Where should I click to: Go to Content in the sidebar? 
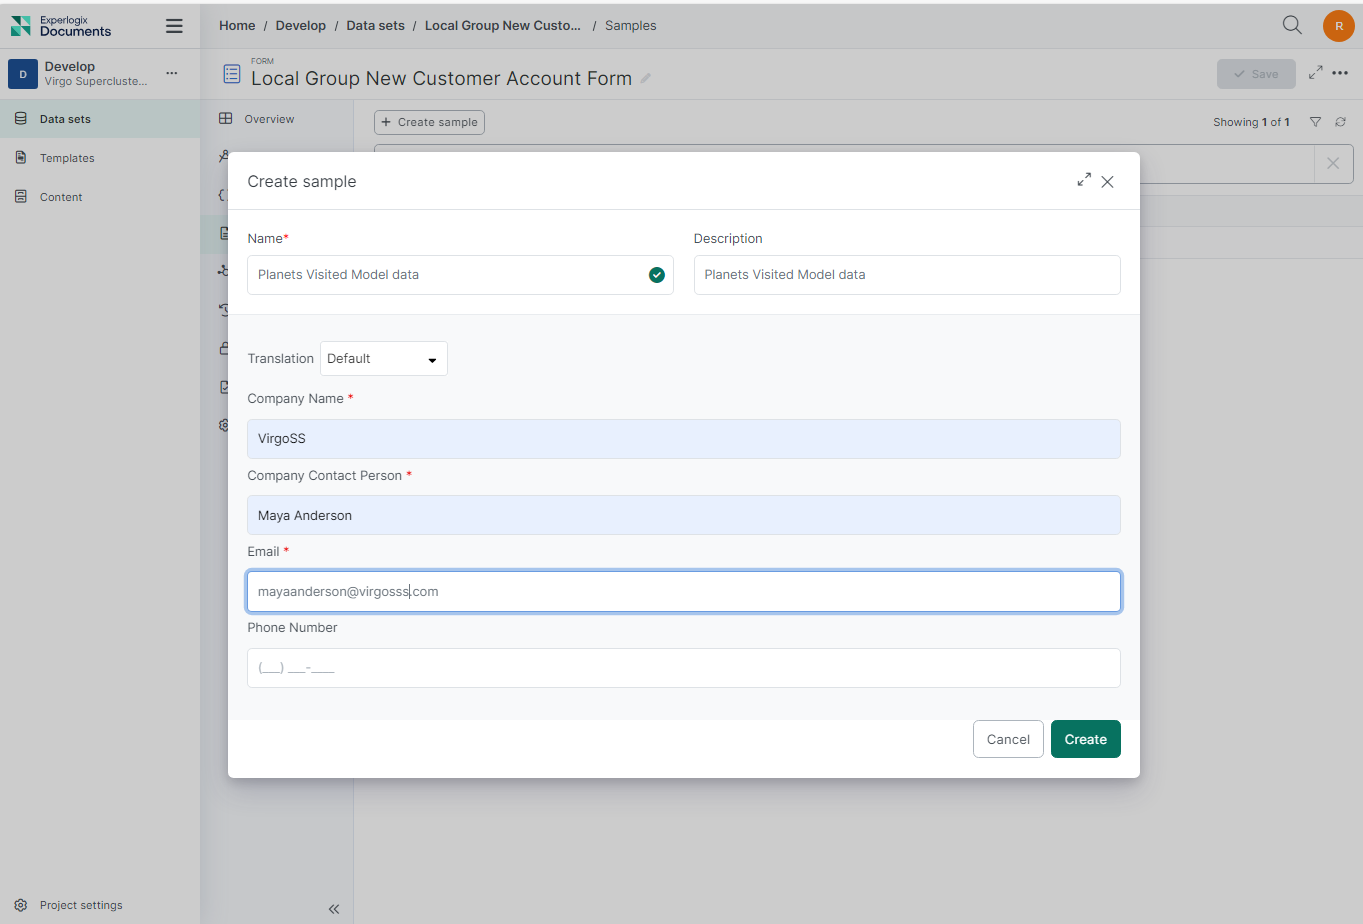pyautogui.click(x=61, y=197)
